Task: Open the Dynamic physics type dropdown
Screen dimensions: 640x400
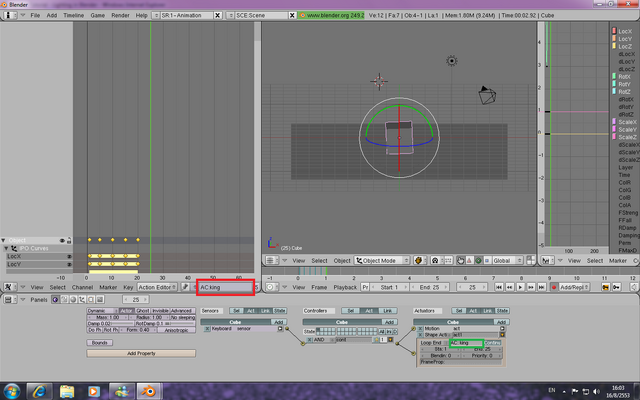Action: [103, 311]
